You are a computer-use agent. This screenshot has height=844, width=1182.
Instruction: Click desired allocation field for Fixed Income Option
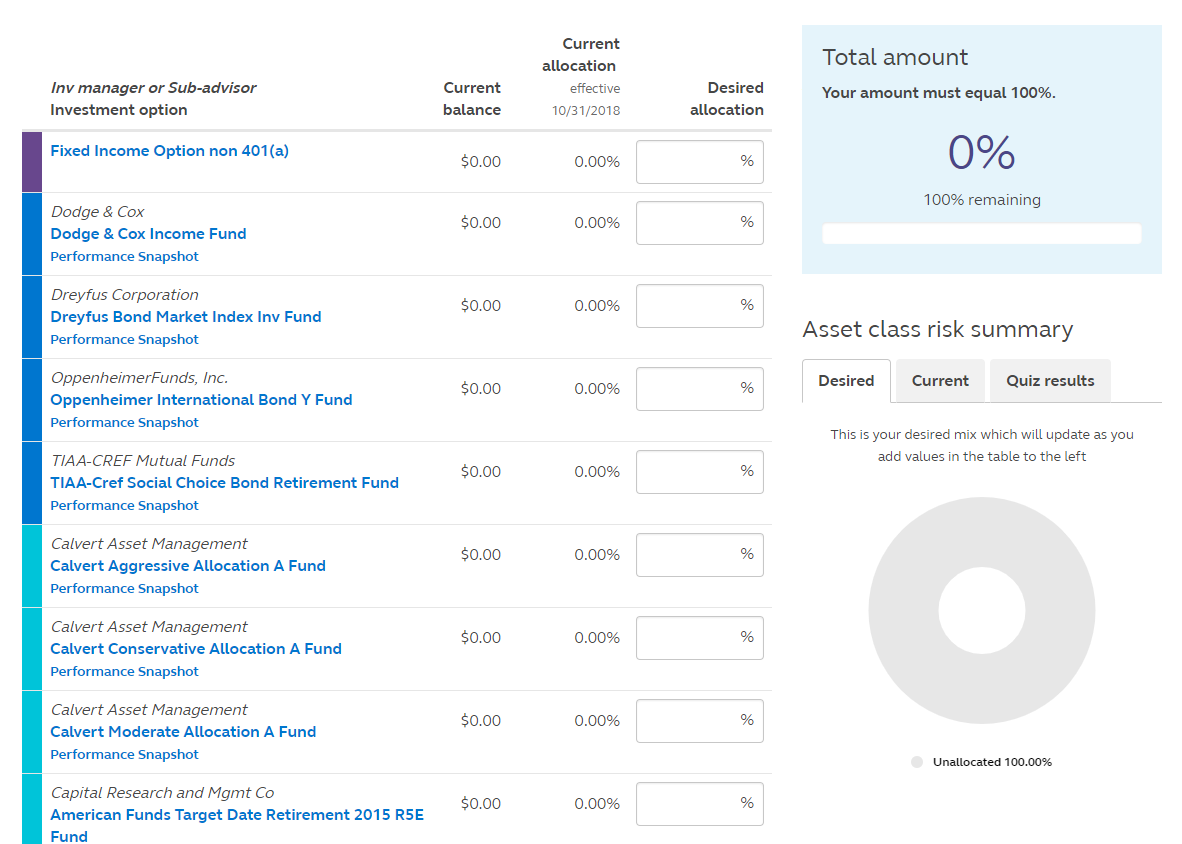point(700,162)
